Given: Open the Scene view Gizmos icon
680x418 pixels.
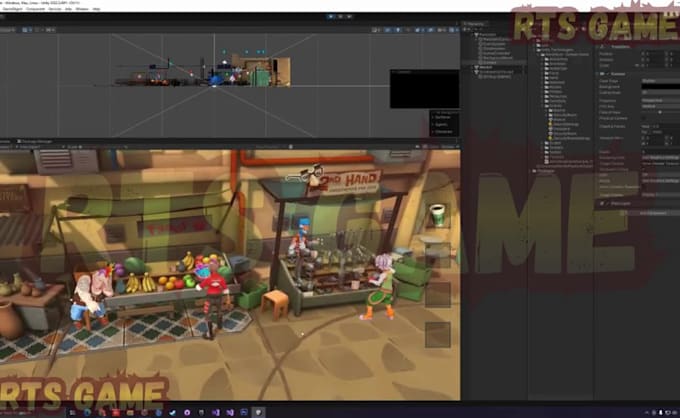Looking at the screenshot, I should (452, 30).
